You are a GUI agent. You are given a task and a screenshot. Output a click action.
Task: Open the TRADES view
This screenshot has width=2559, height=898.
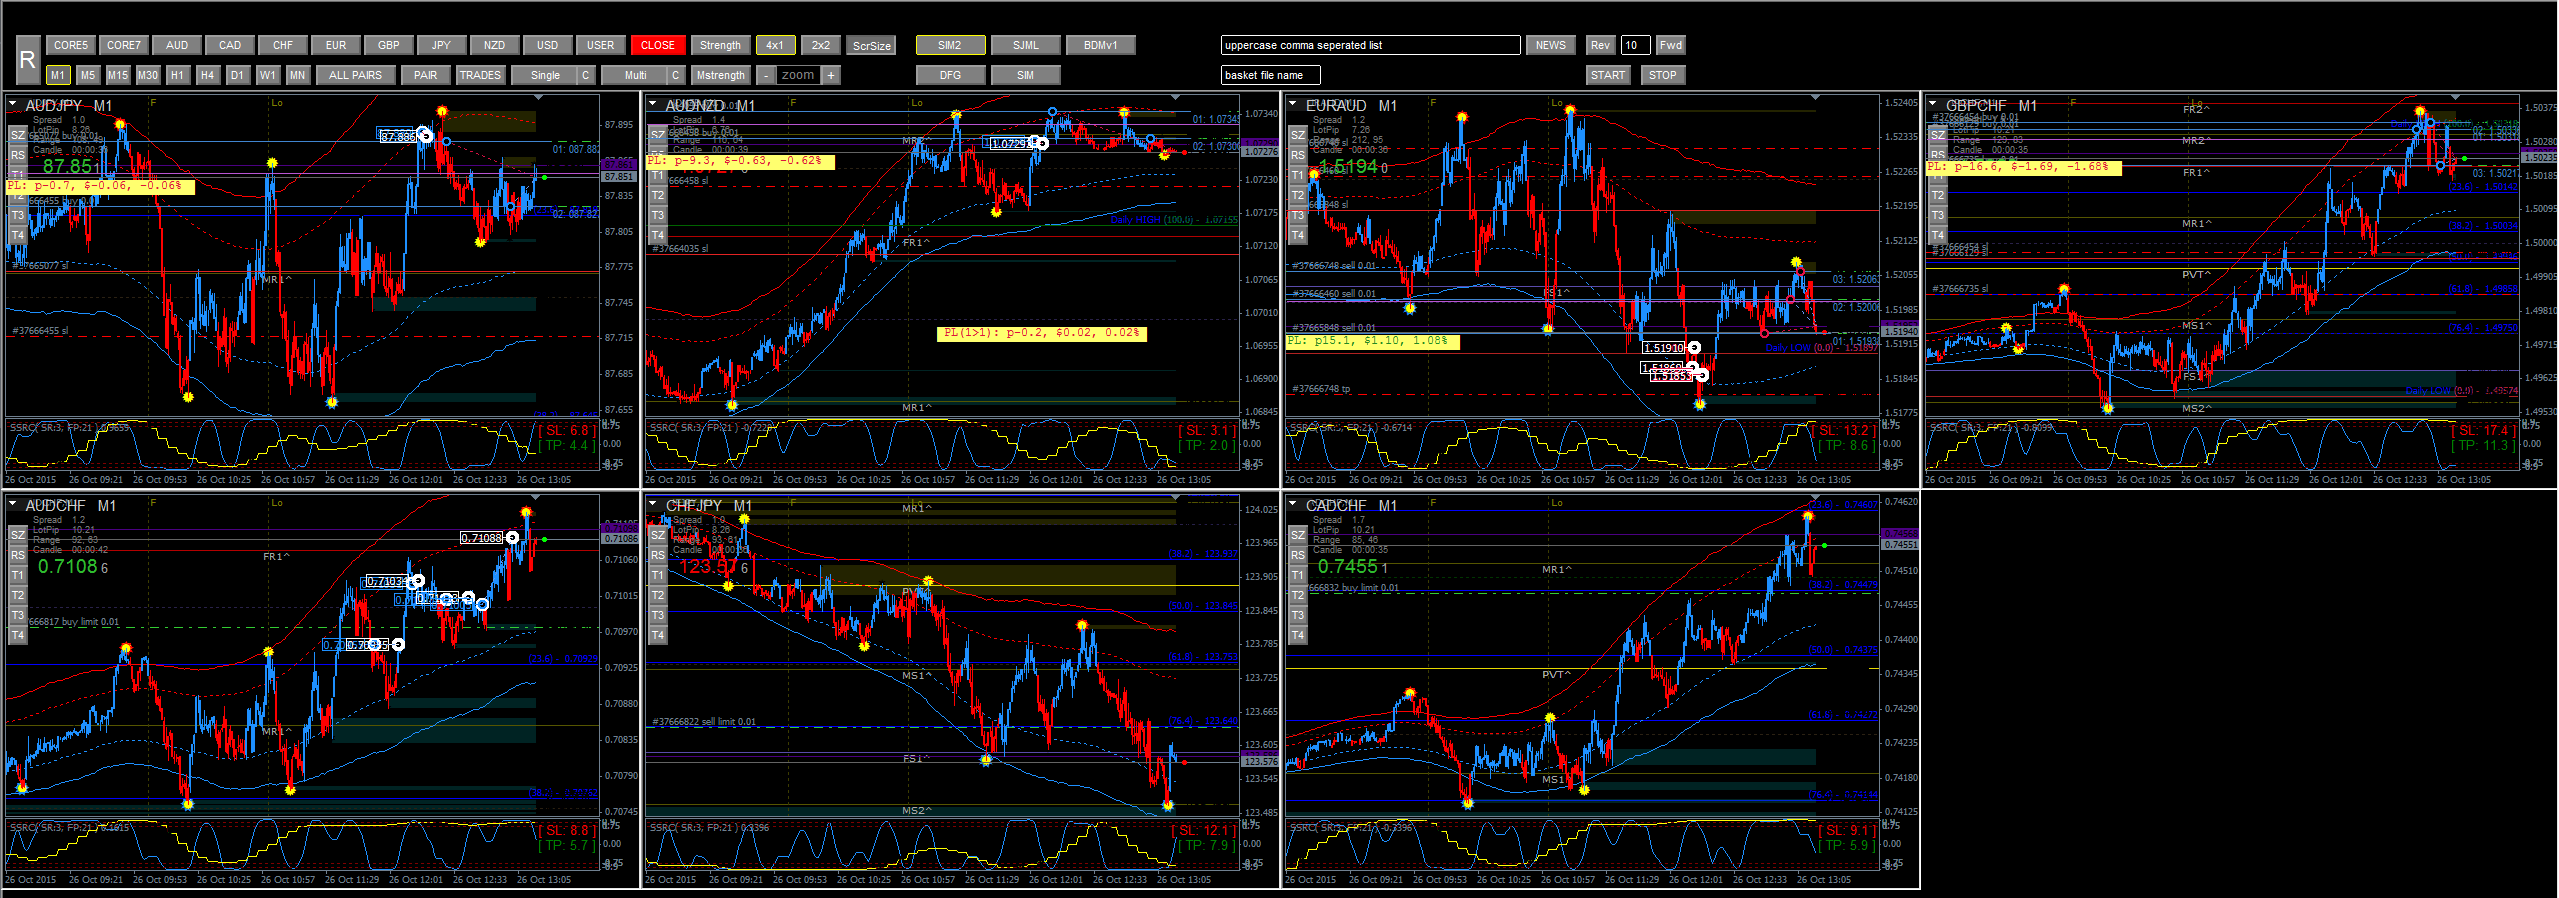click(x=480, y=75)
